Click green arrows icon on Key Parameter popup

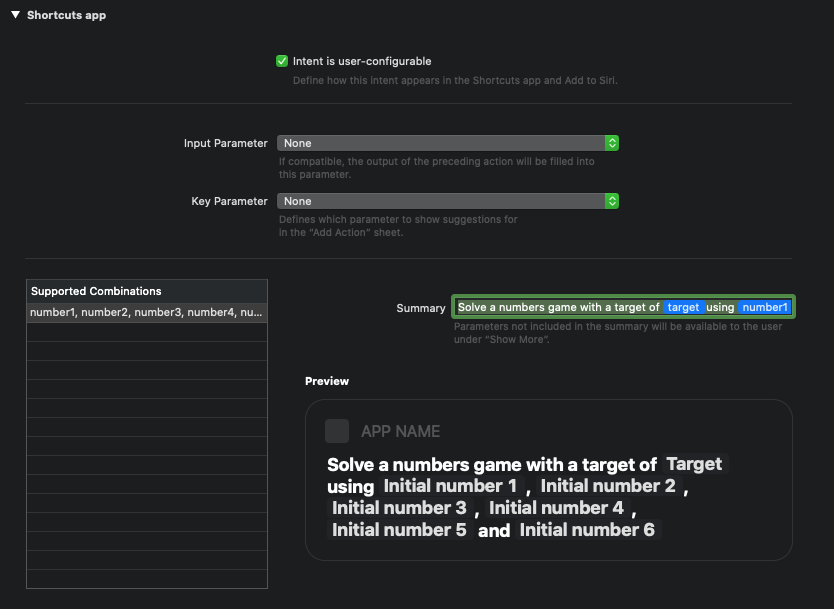coord(612,201)
